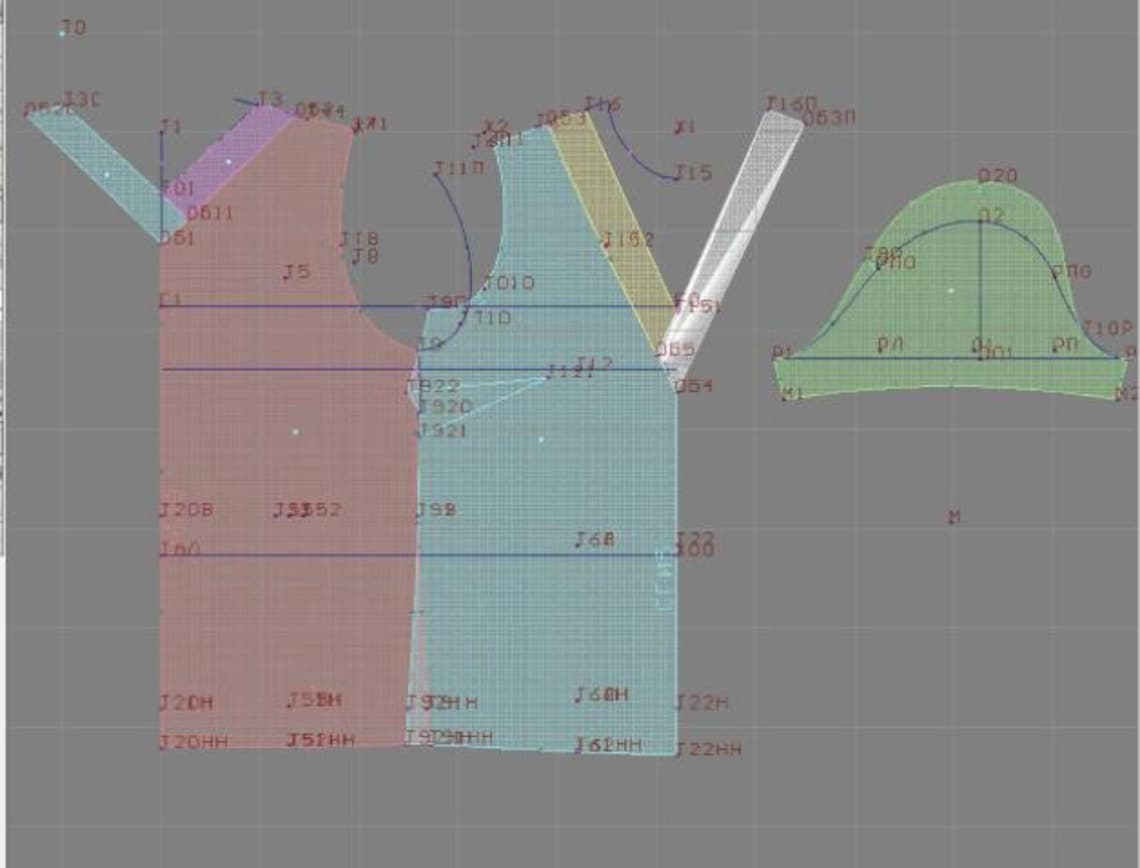Screen dimensions: 1140x868
Task: Select the teal strip piece at left
Action: (x=107, y=174)
